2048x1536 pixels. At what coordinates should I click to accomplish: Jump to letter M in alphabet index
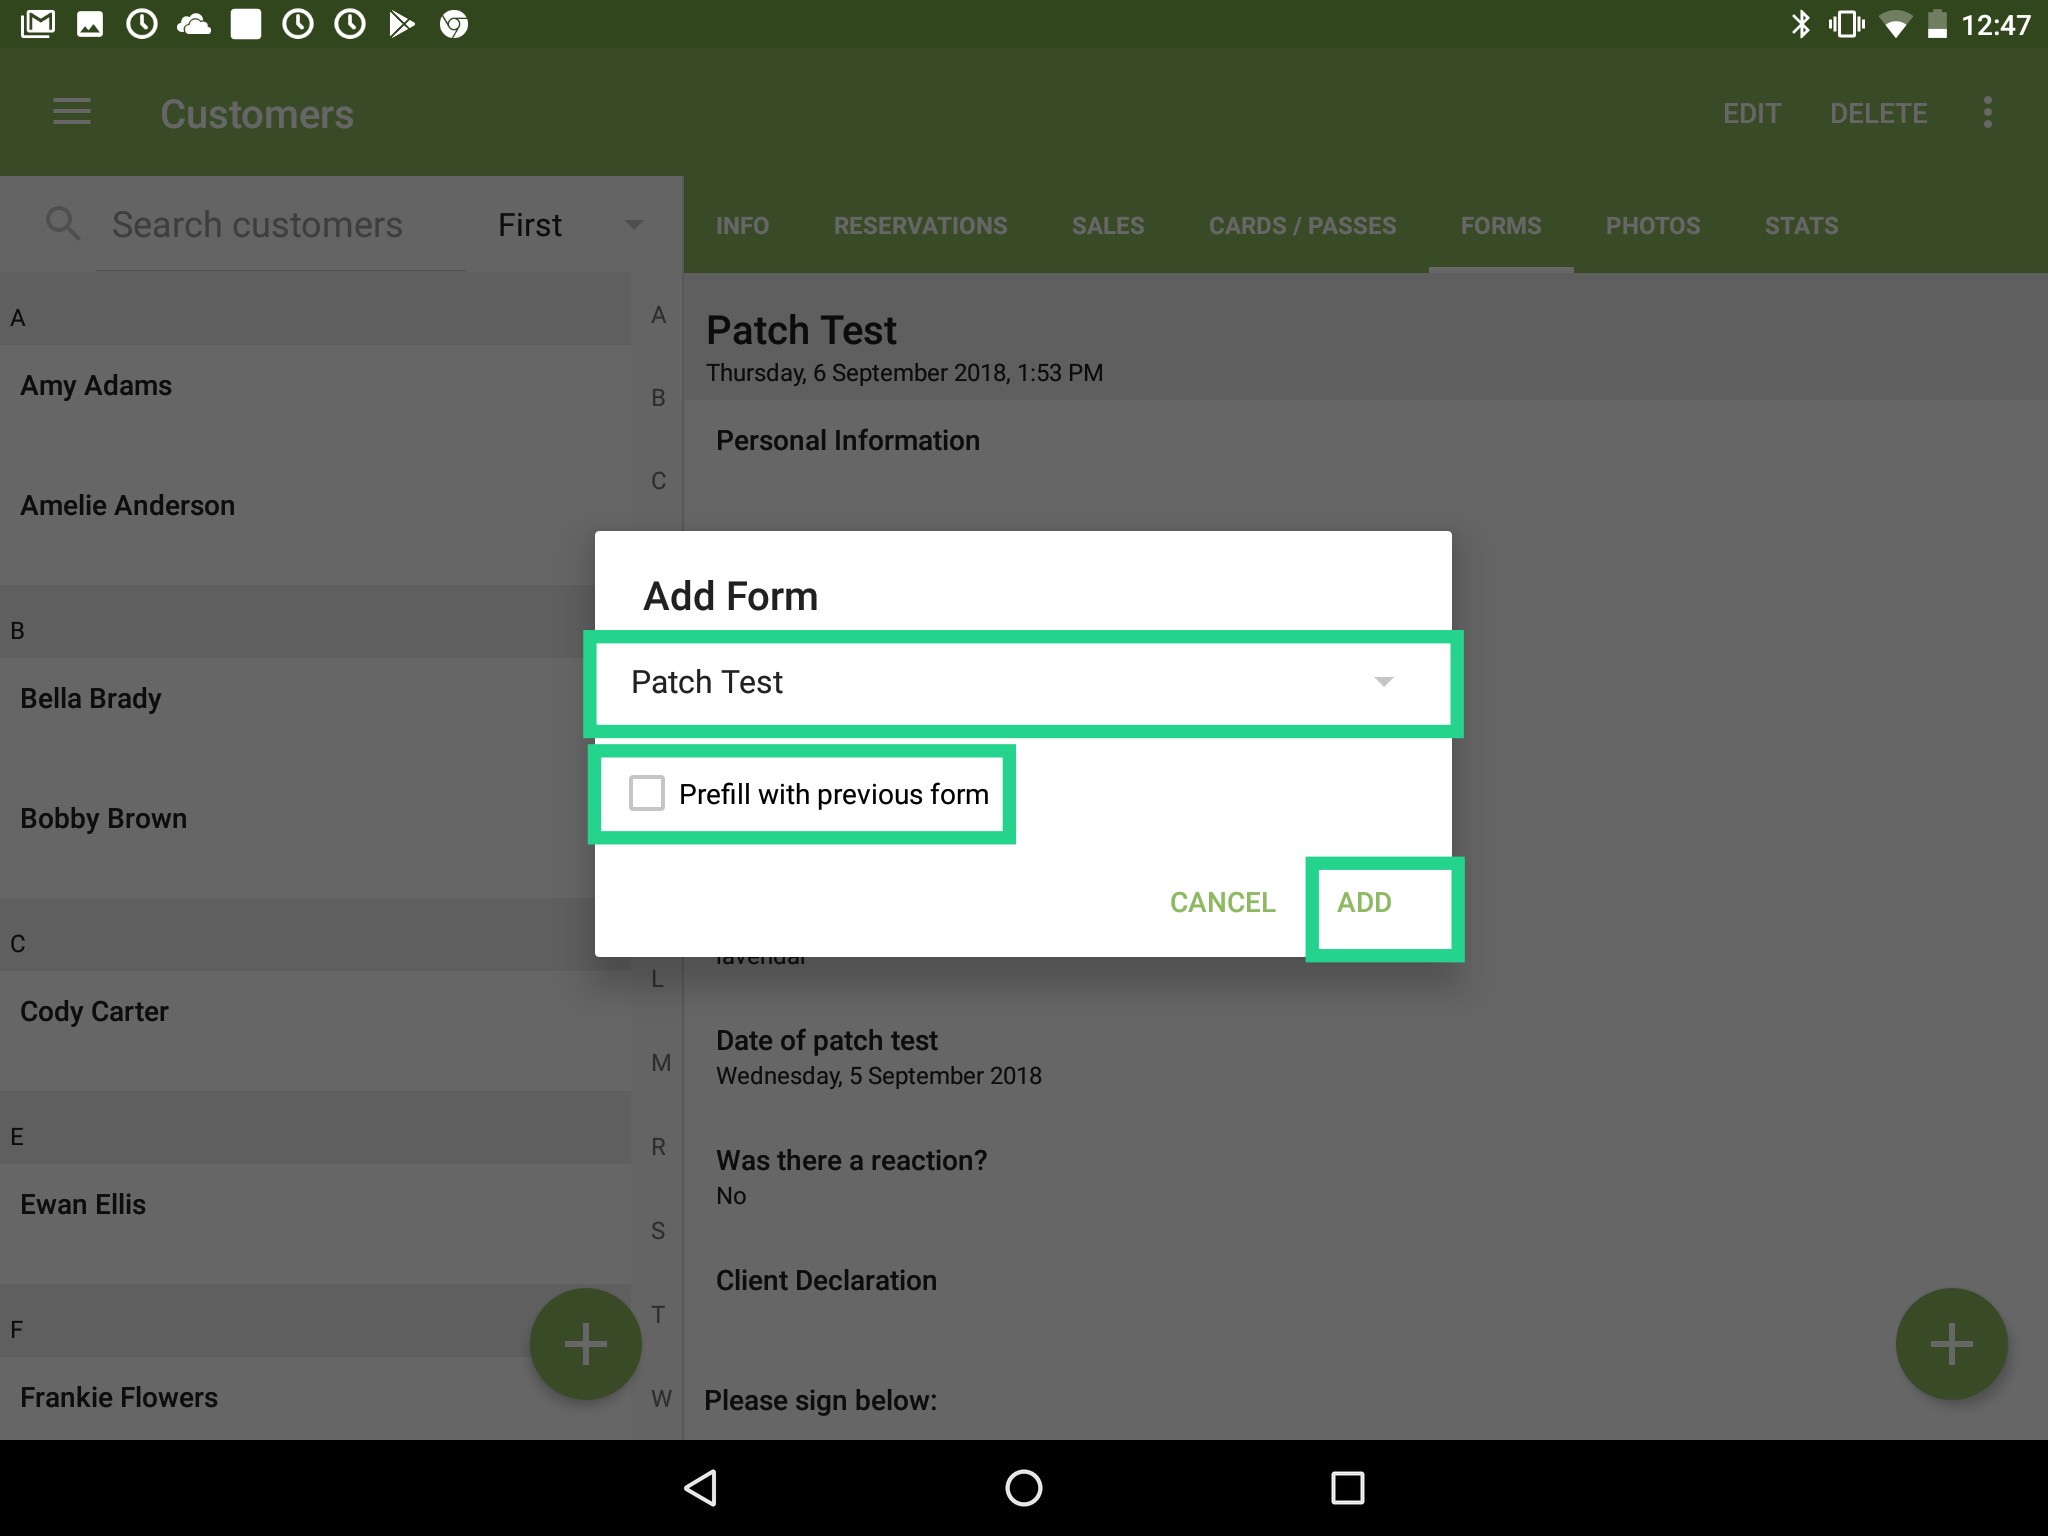point(660,1062)
